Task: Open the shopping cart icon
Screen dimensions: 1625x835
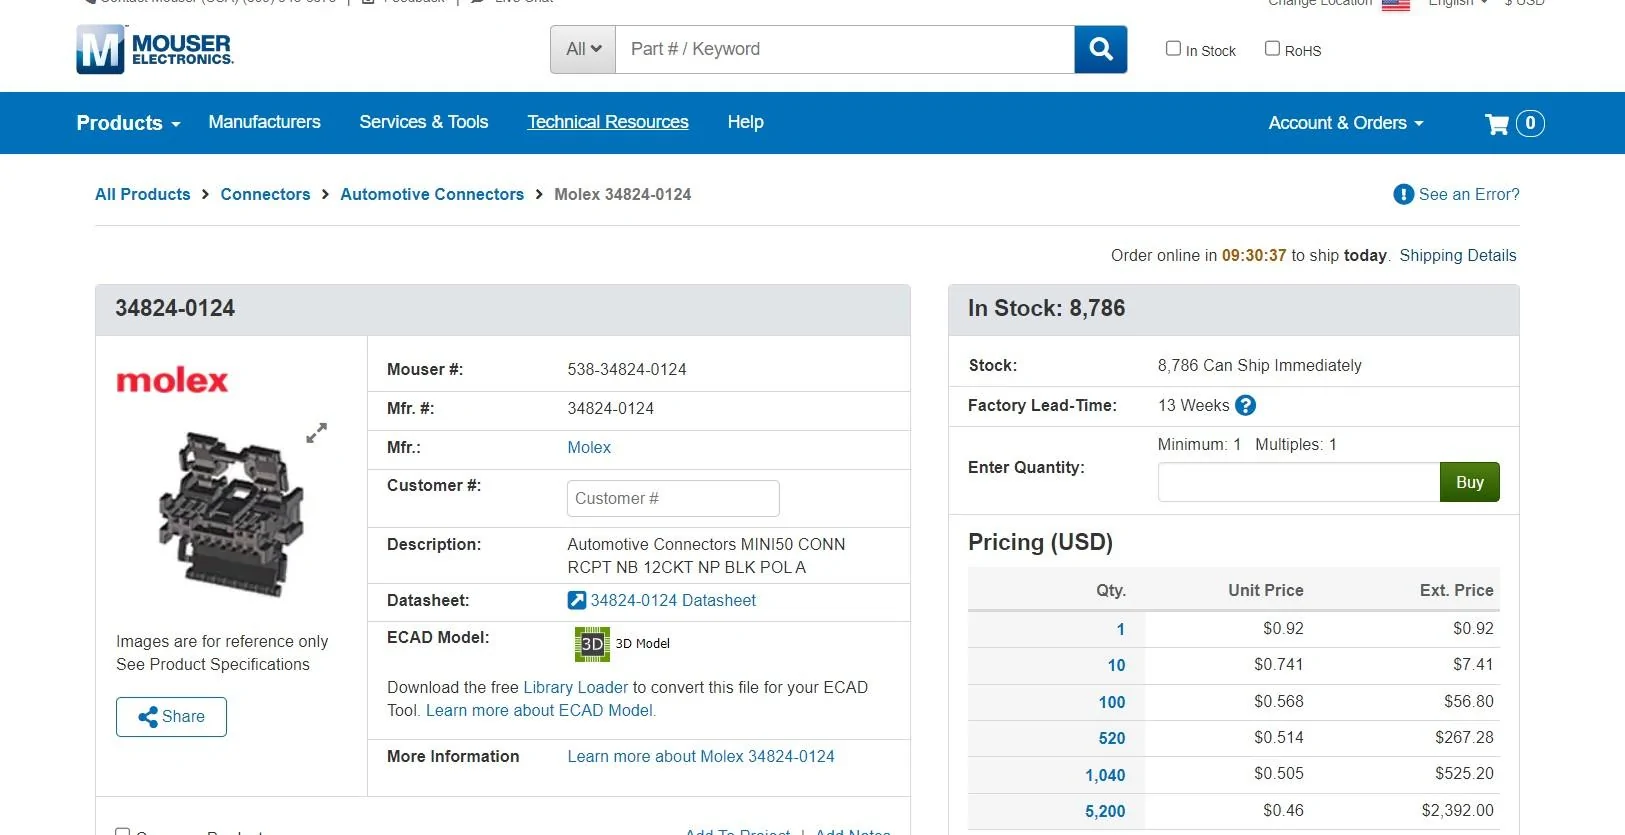Action: [x=1497, y=123]
